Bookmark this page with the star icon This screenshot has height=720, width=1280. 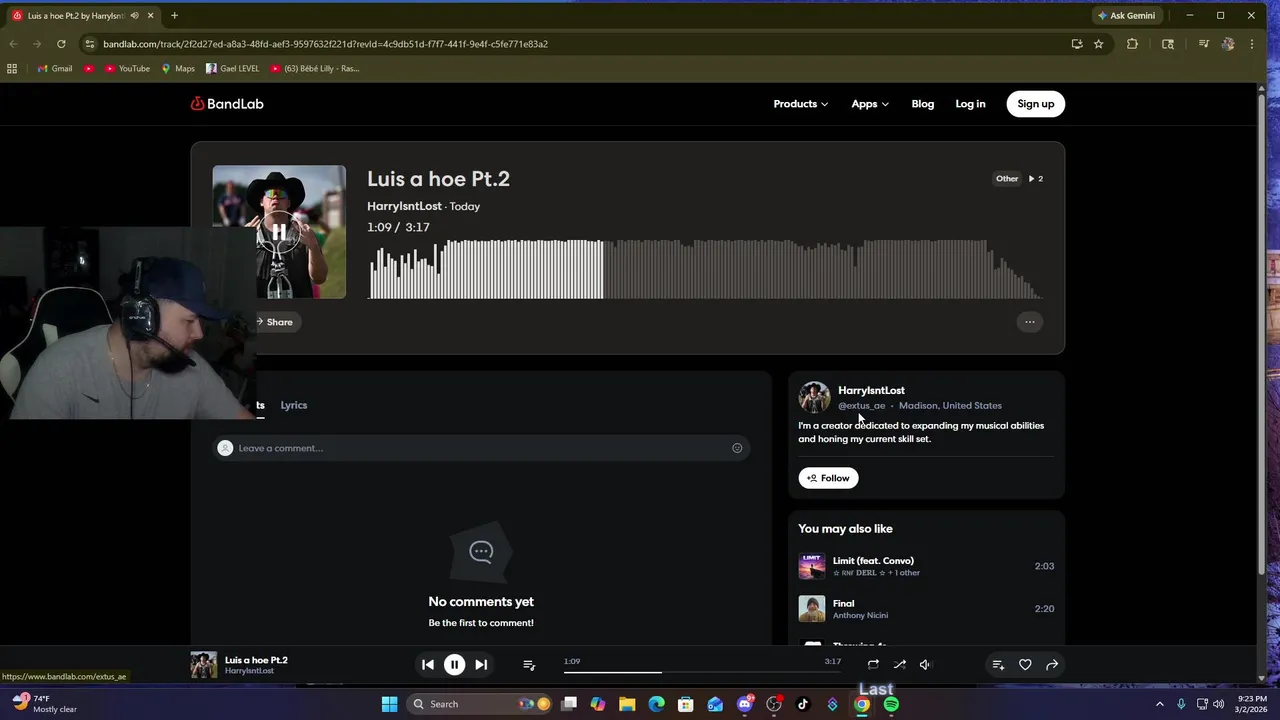click(x=1098, y=44)
